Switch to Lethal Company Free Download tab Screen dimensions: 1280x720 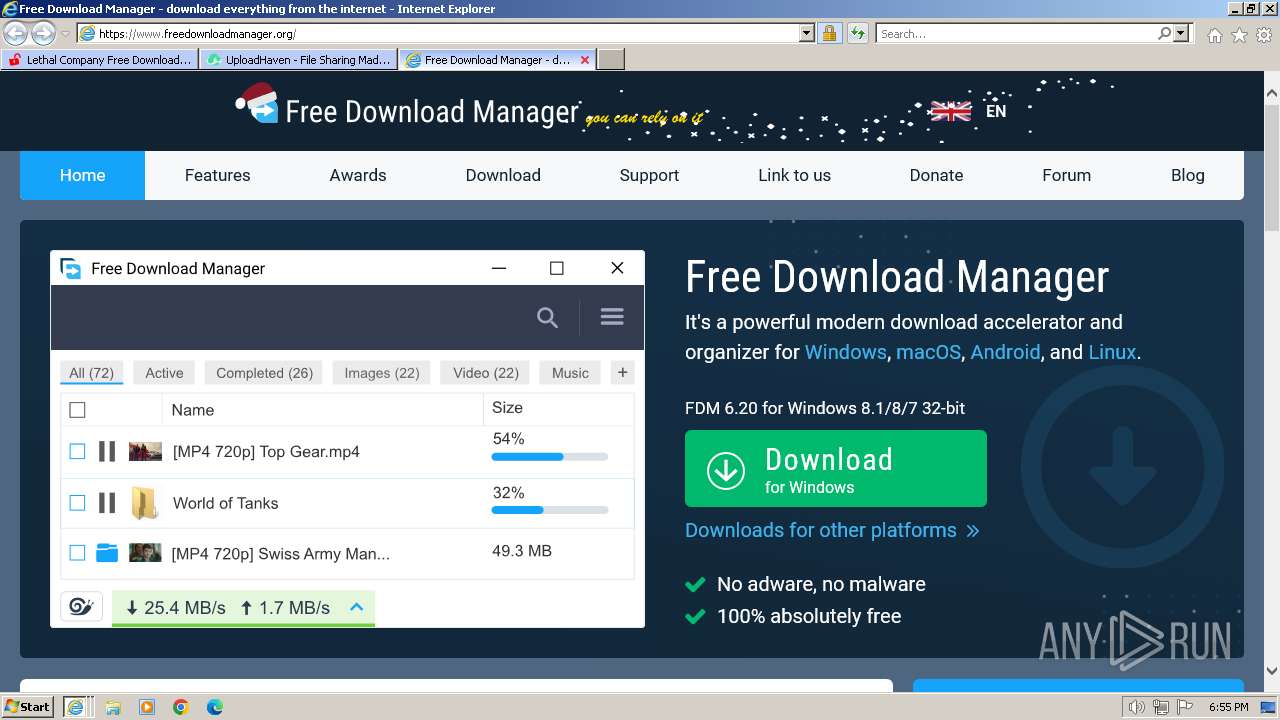point(100,60)
